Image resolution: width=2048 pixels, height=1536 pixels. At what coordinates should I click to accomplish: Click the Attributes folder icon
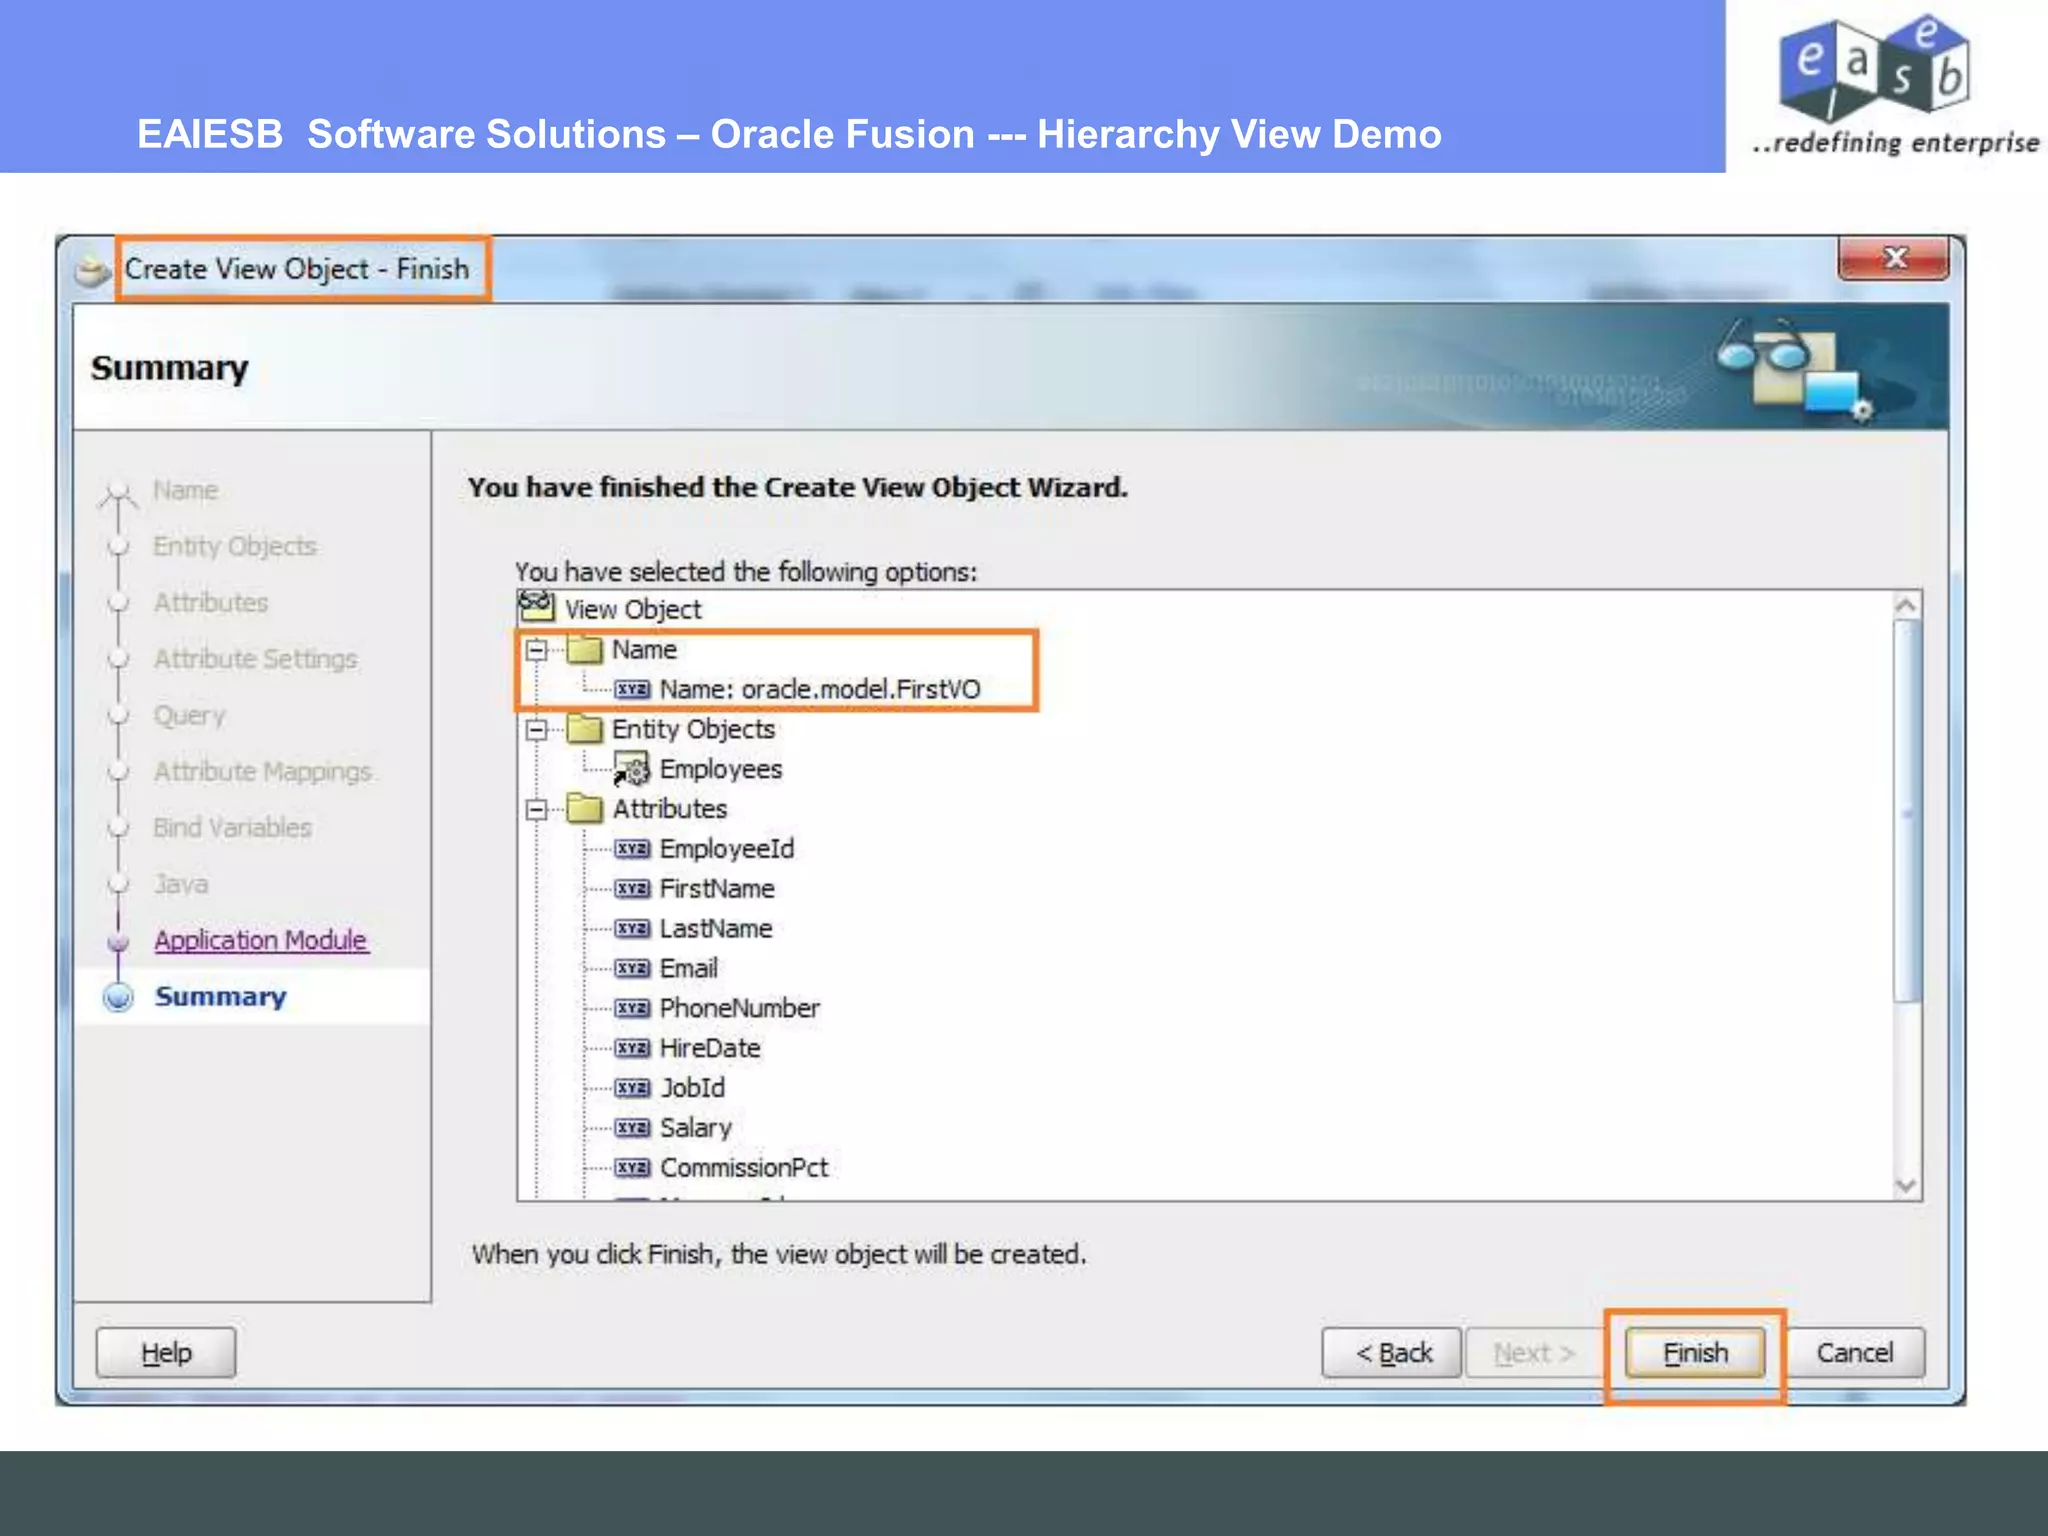585,808
